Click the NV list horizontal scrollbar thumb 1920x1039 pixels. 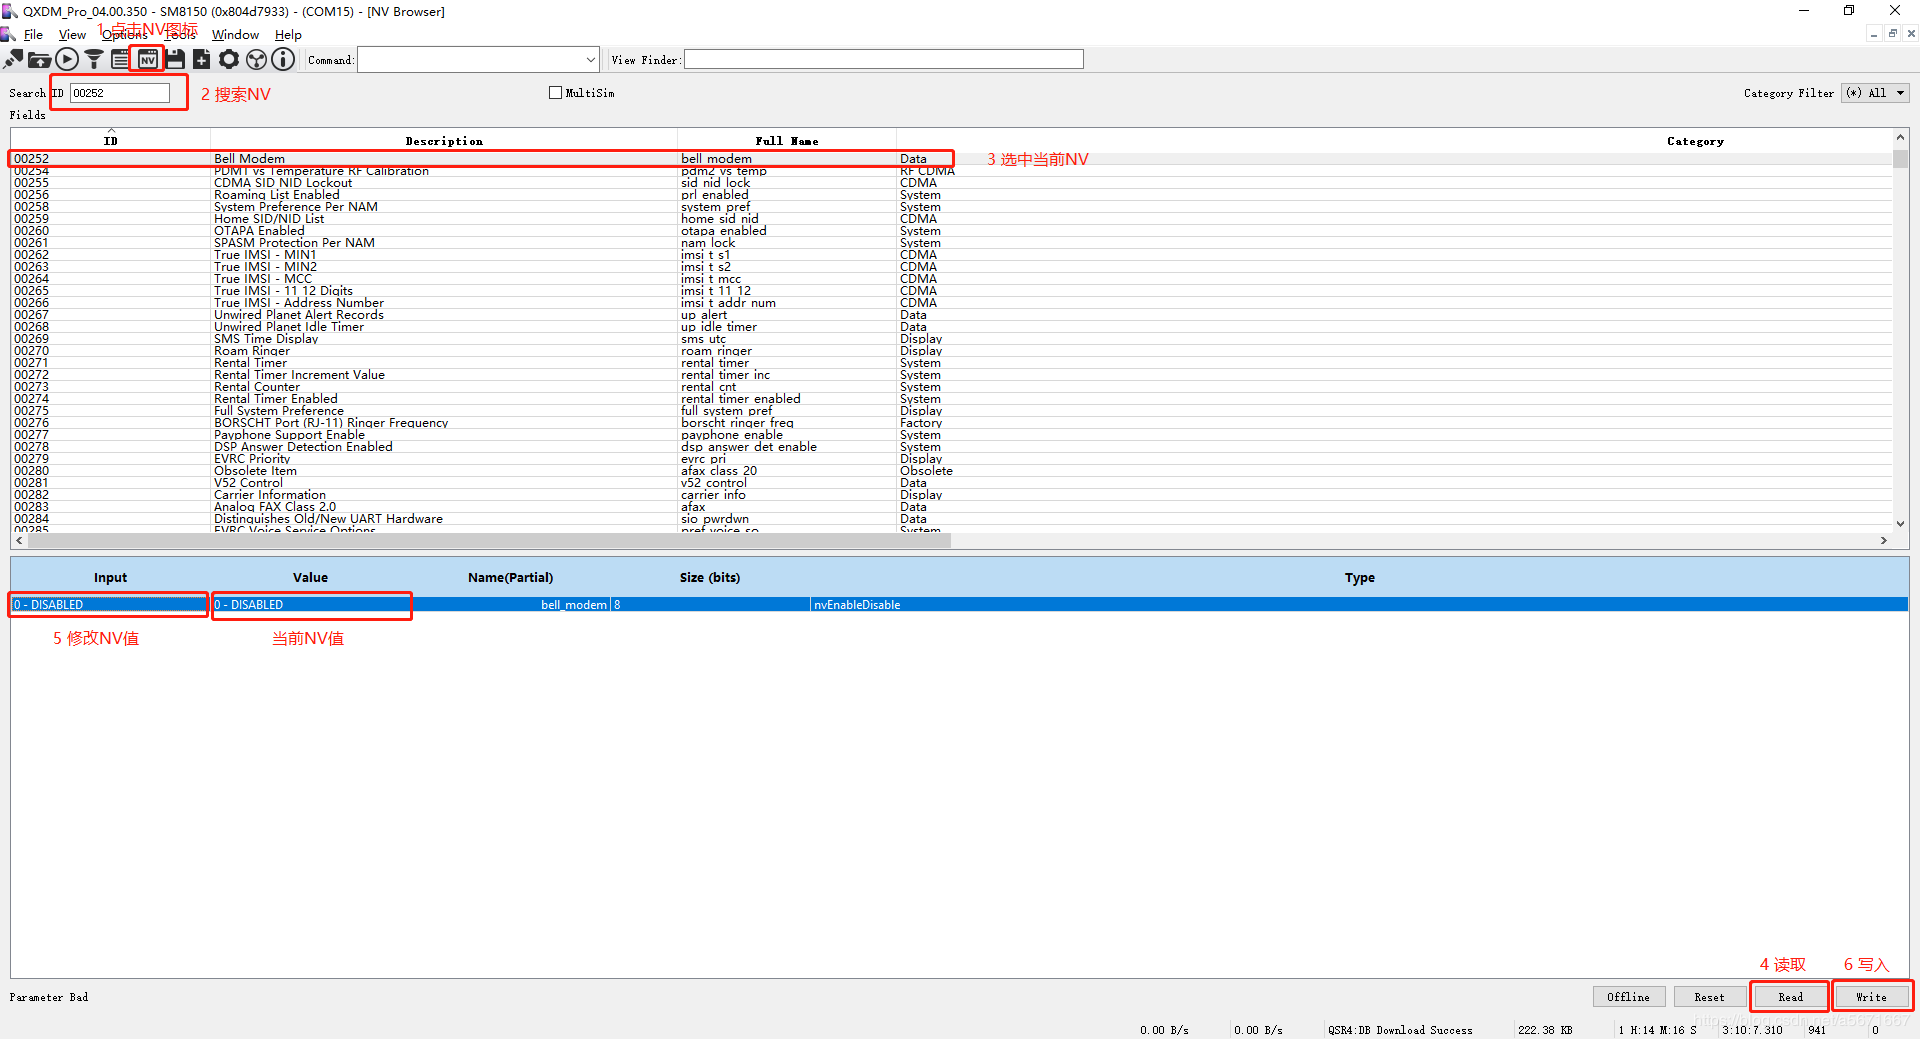(x=488, y=540)
